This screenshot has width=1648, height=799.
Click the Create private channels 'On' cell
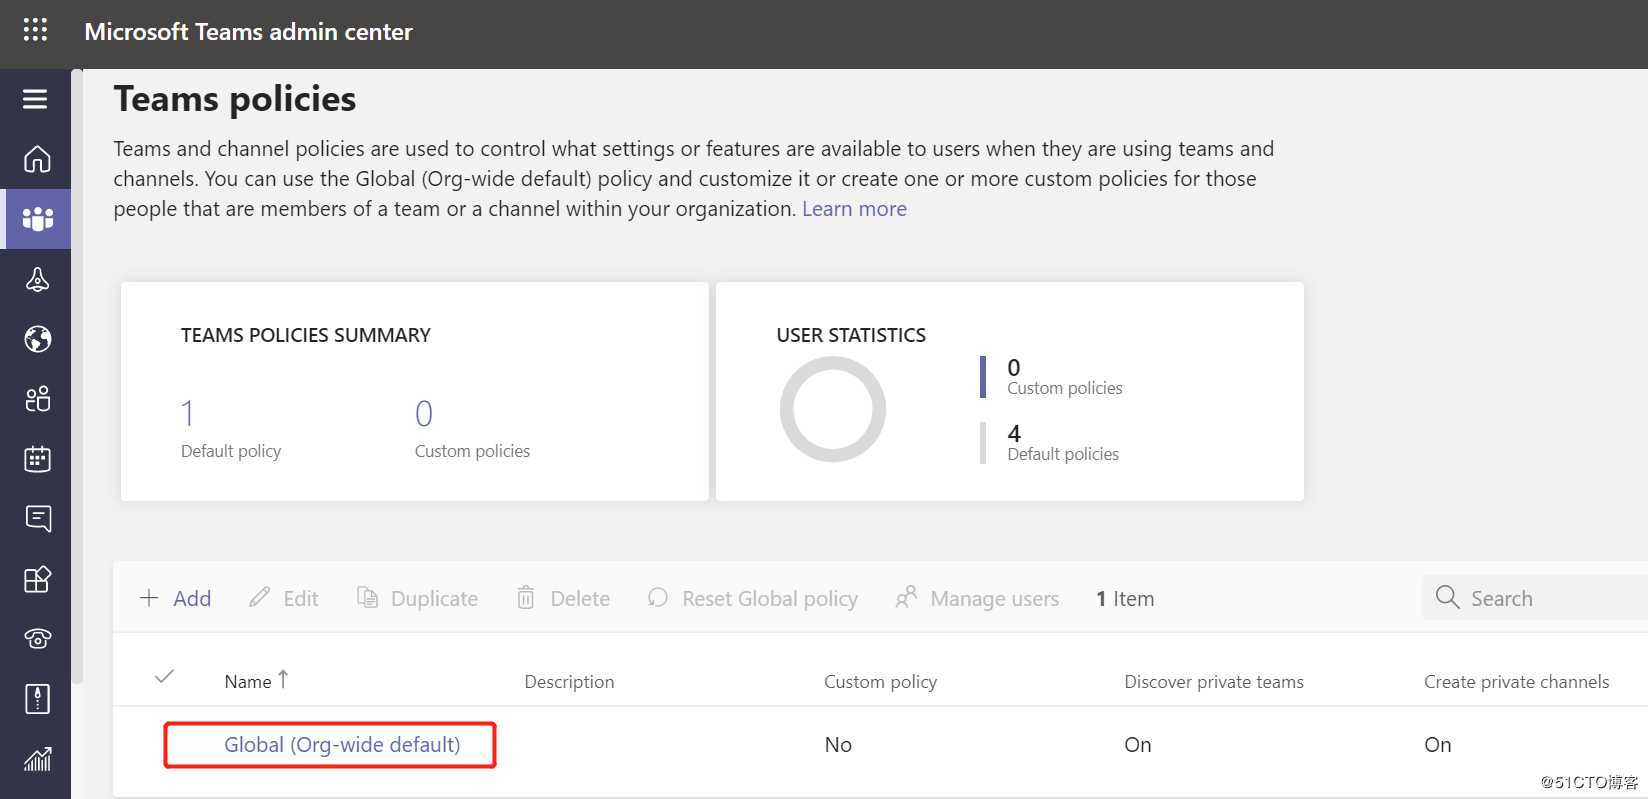(x=1438, y=744)
